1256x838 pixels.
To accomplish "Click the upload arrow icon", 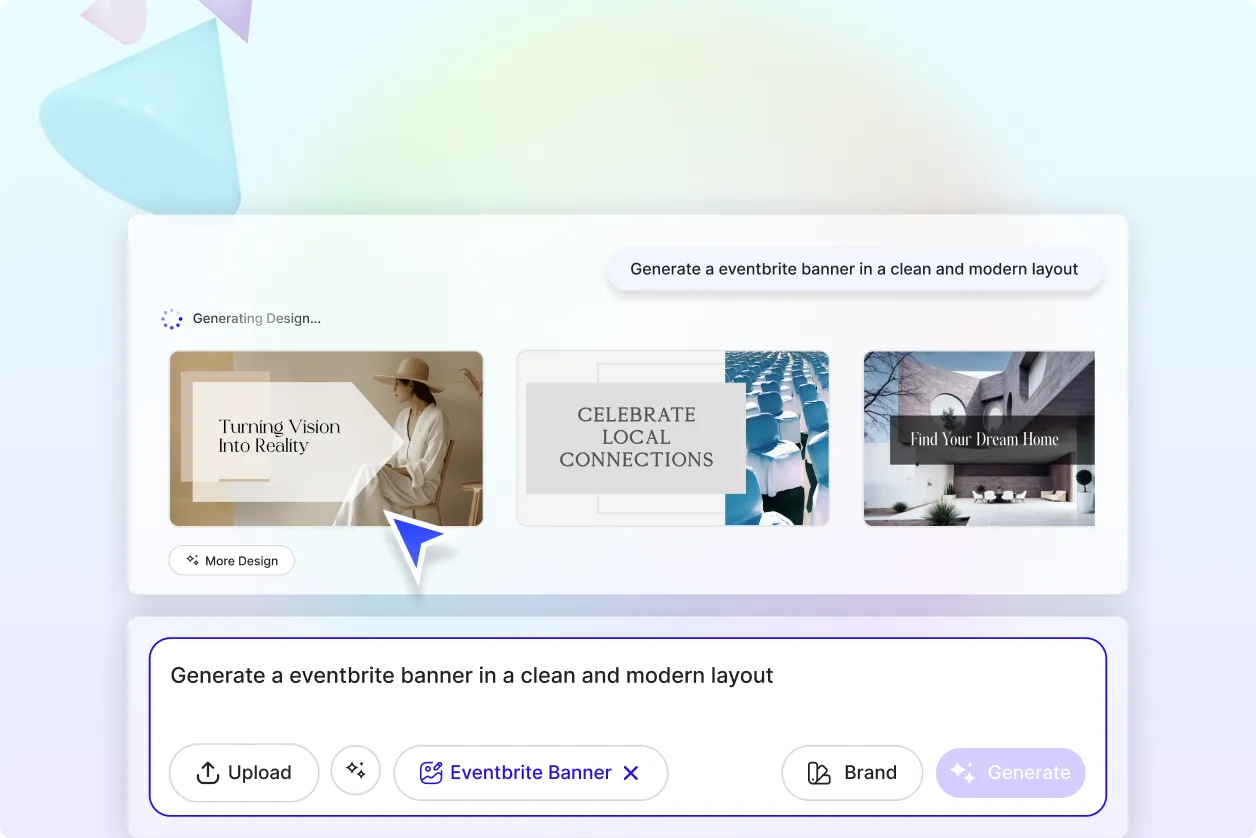I will (x=207, y=773).
